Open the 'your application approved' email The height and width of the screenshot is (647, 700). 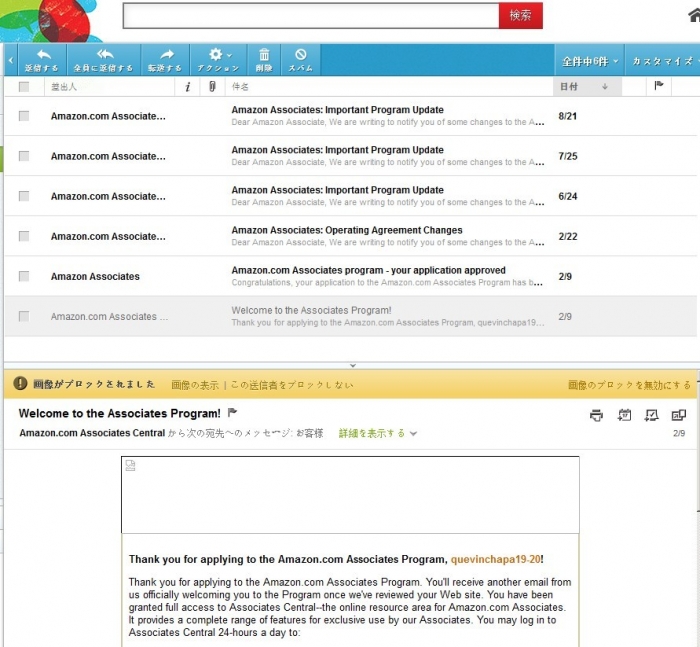click(350, 276)
